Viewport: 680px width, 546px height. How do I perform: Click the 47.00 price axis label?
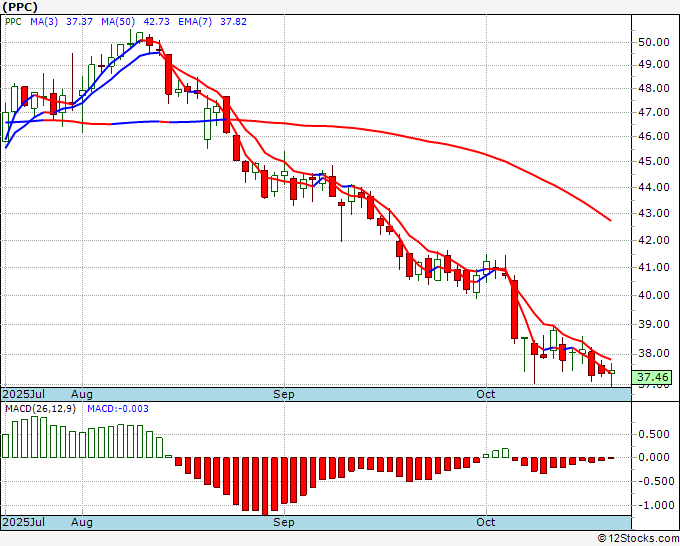click(x=654, y=112)
